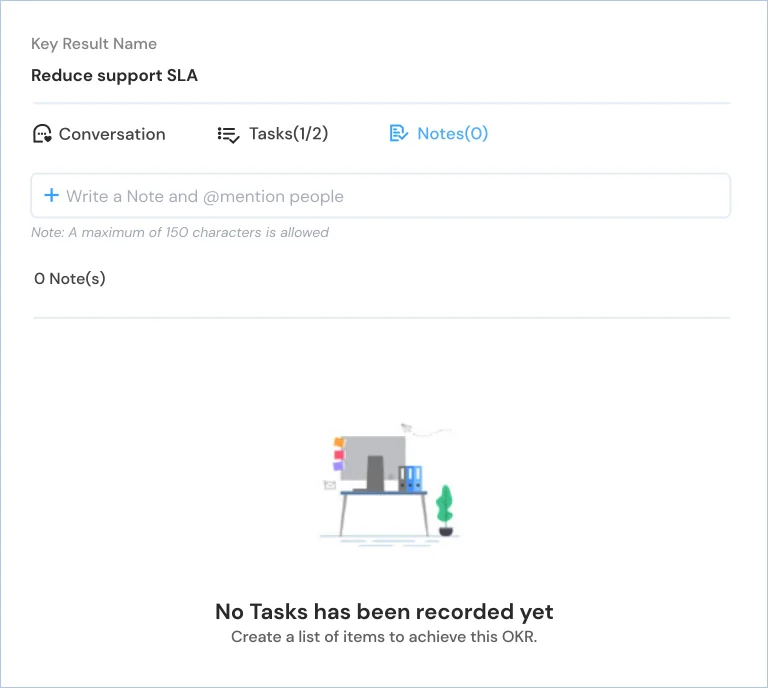Screen dimensions: 768x688
Task: Click the green plant in illustration
Action: 445,510
